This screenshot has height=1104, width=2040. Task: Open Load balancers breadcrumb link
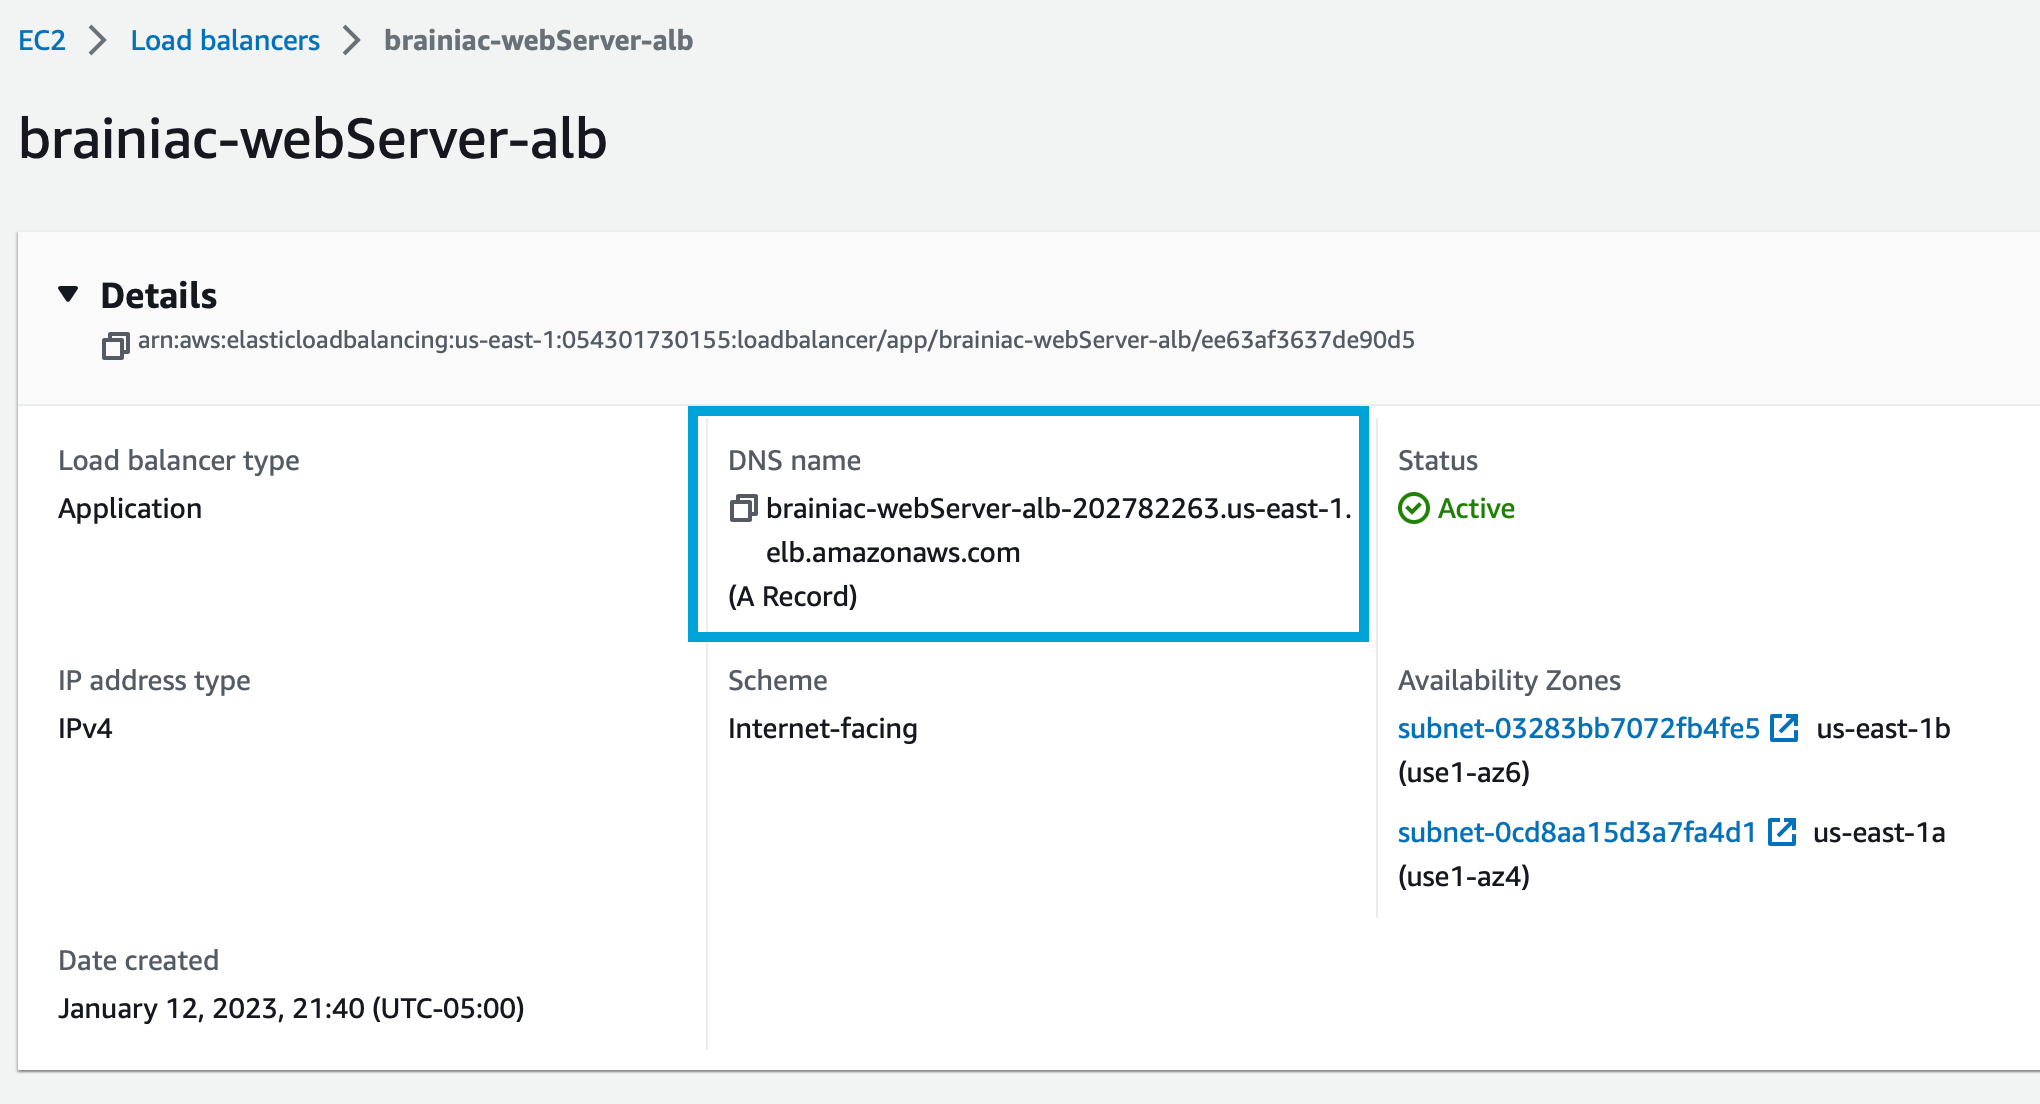click(x=225, y=40)
